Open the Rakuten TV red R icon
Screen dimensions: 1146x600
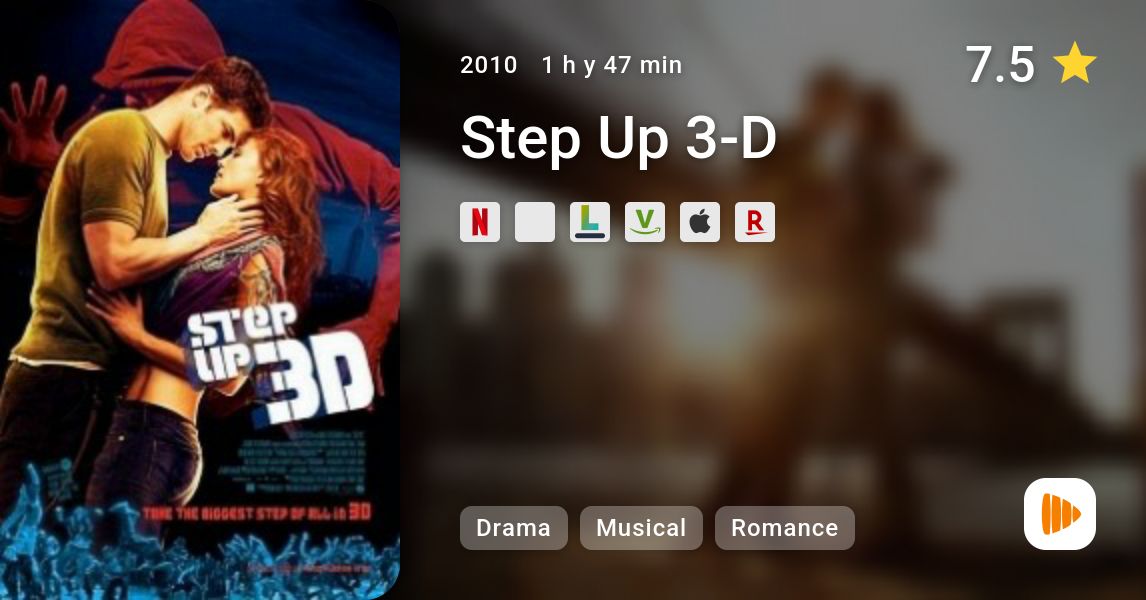point(755,222)
